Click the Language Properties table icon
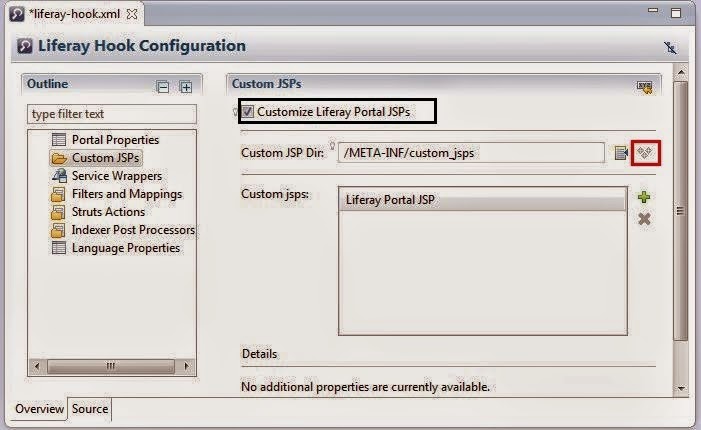701x430 pixels. (x=59, y=248)
